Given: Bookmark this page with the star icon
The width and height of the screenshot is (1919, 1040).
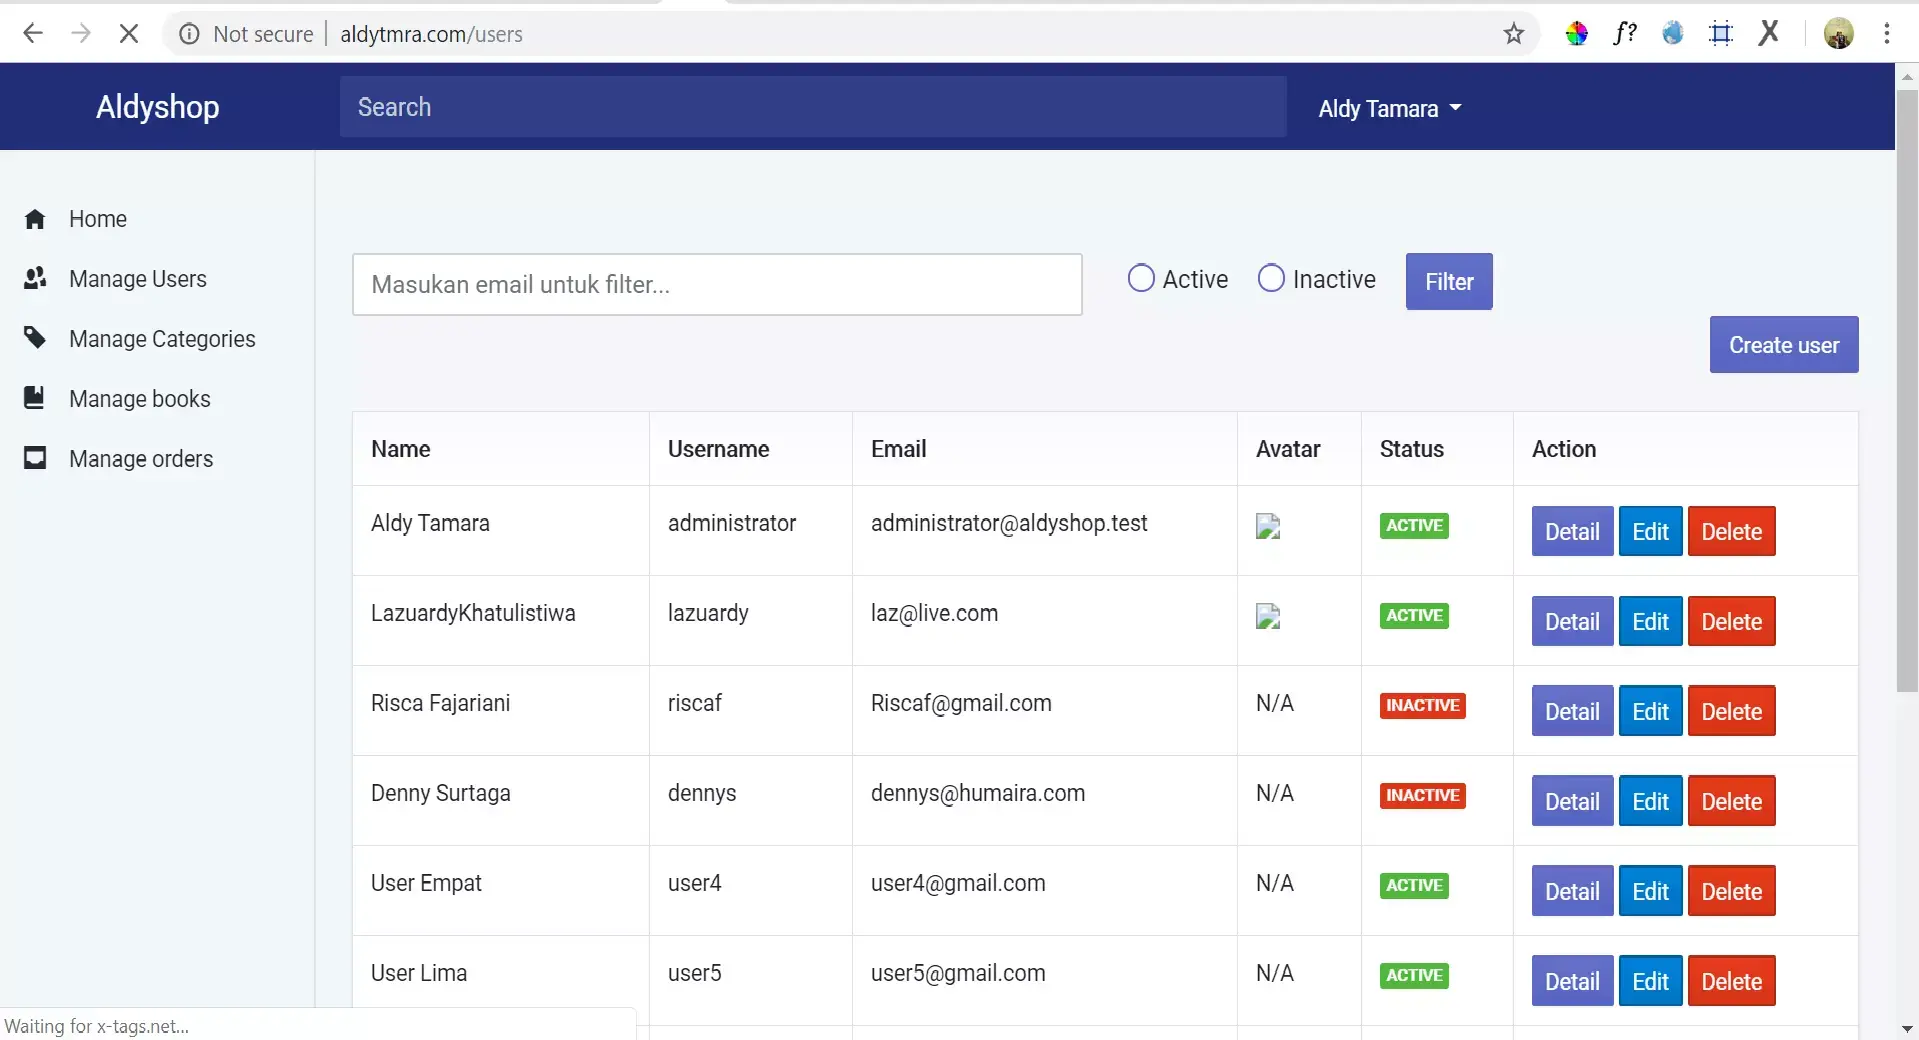Looking at the screenshot, I should point(1513,34).
